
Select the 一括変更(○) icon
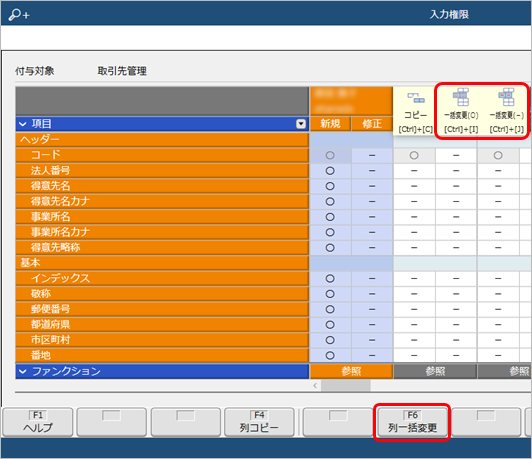pos(461,97)
